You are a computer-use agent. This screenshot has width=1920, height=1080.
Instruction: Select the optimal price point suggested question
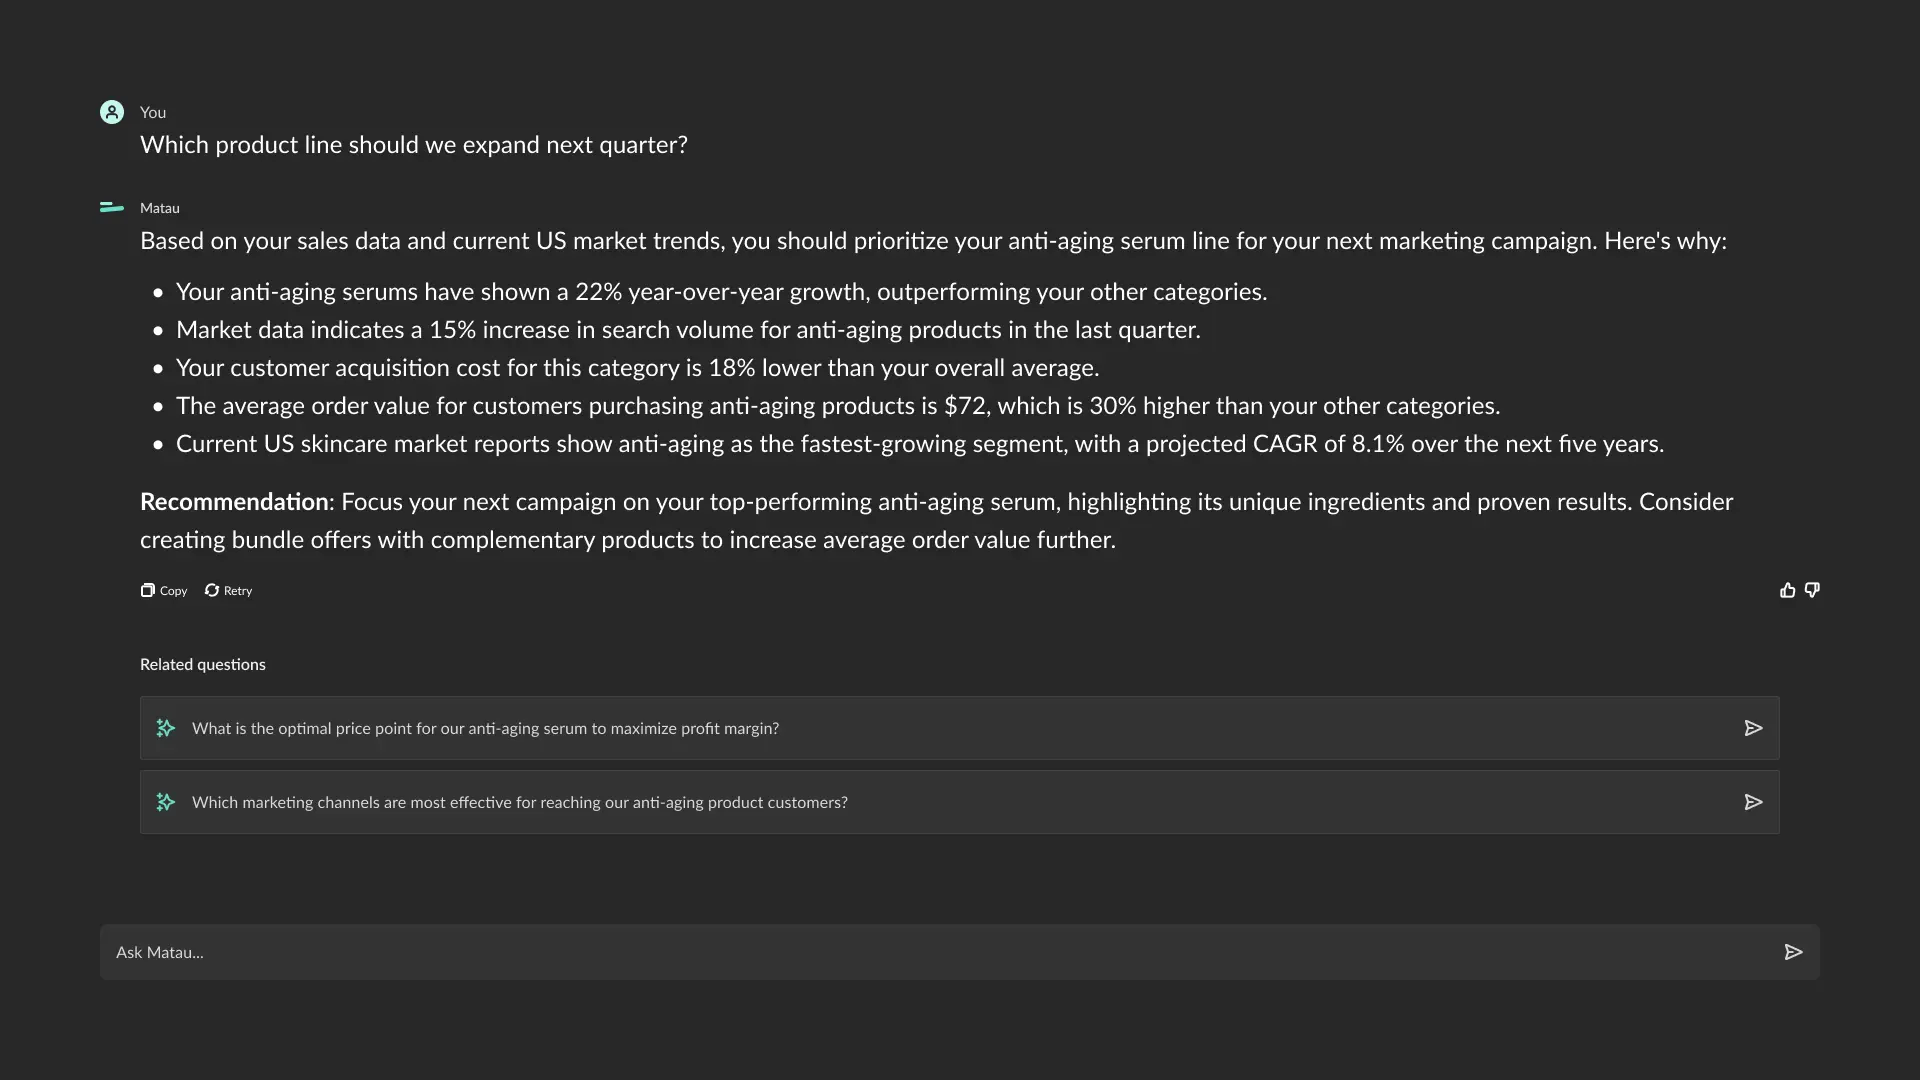pos(485,729)
